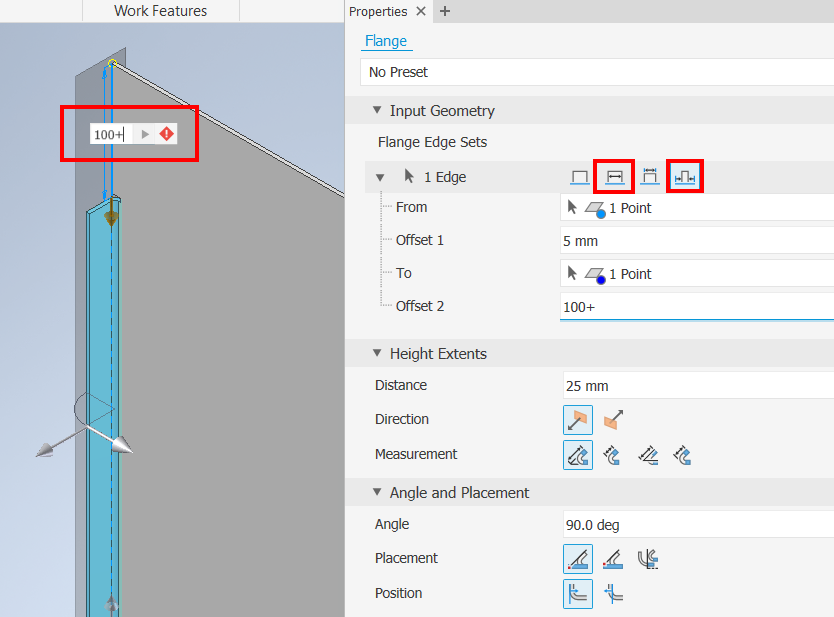Enable the first Direction option
The width and height of the screenshot is (834, 617).
click(x=578, y=419)
